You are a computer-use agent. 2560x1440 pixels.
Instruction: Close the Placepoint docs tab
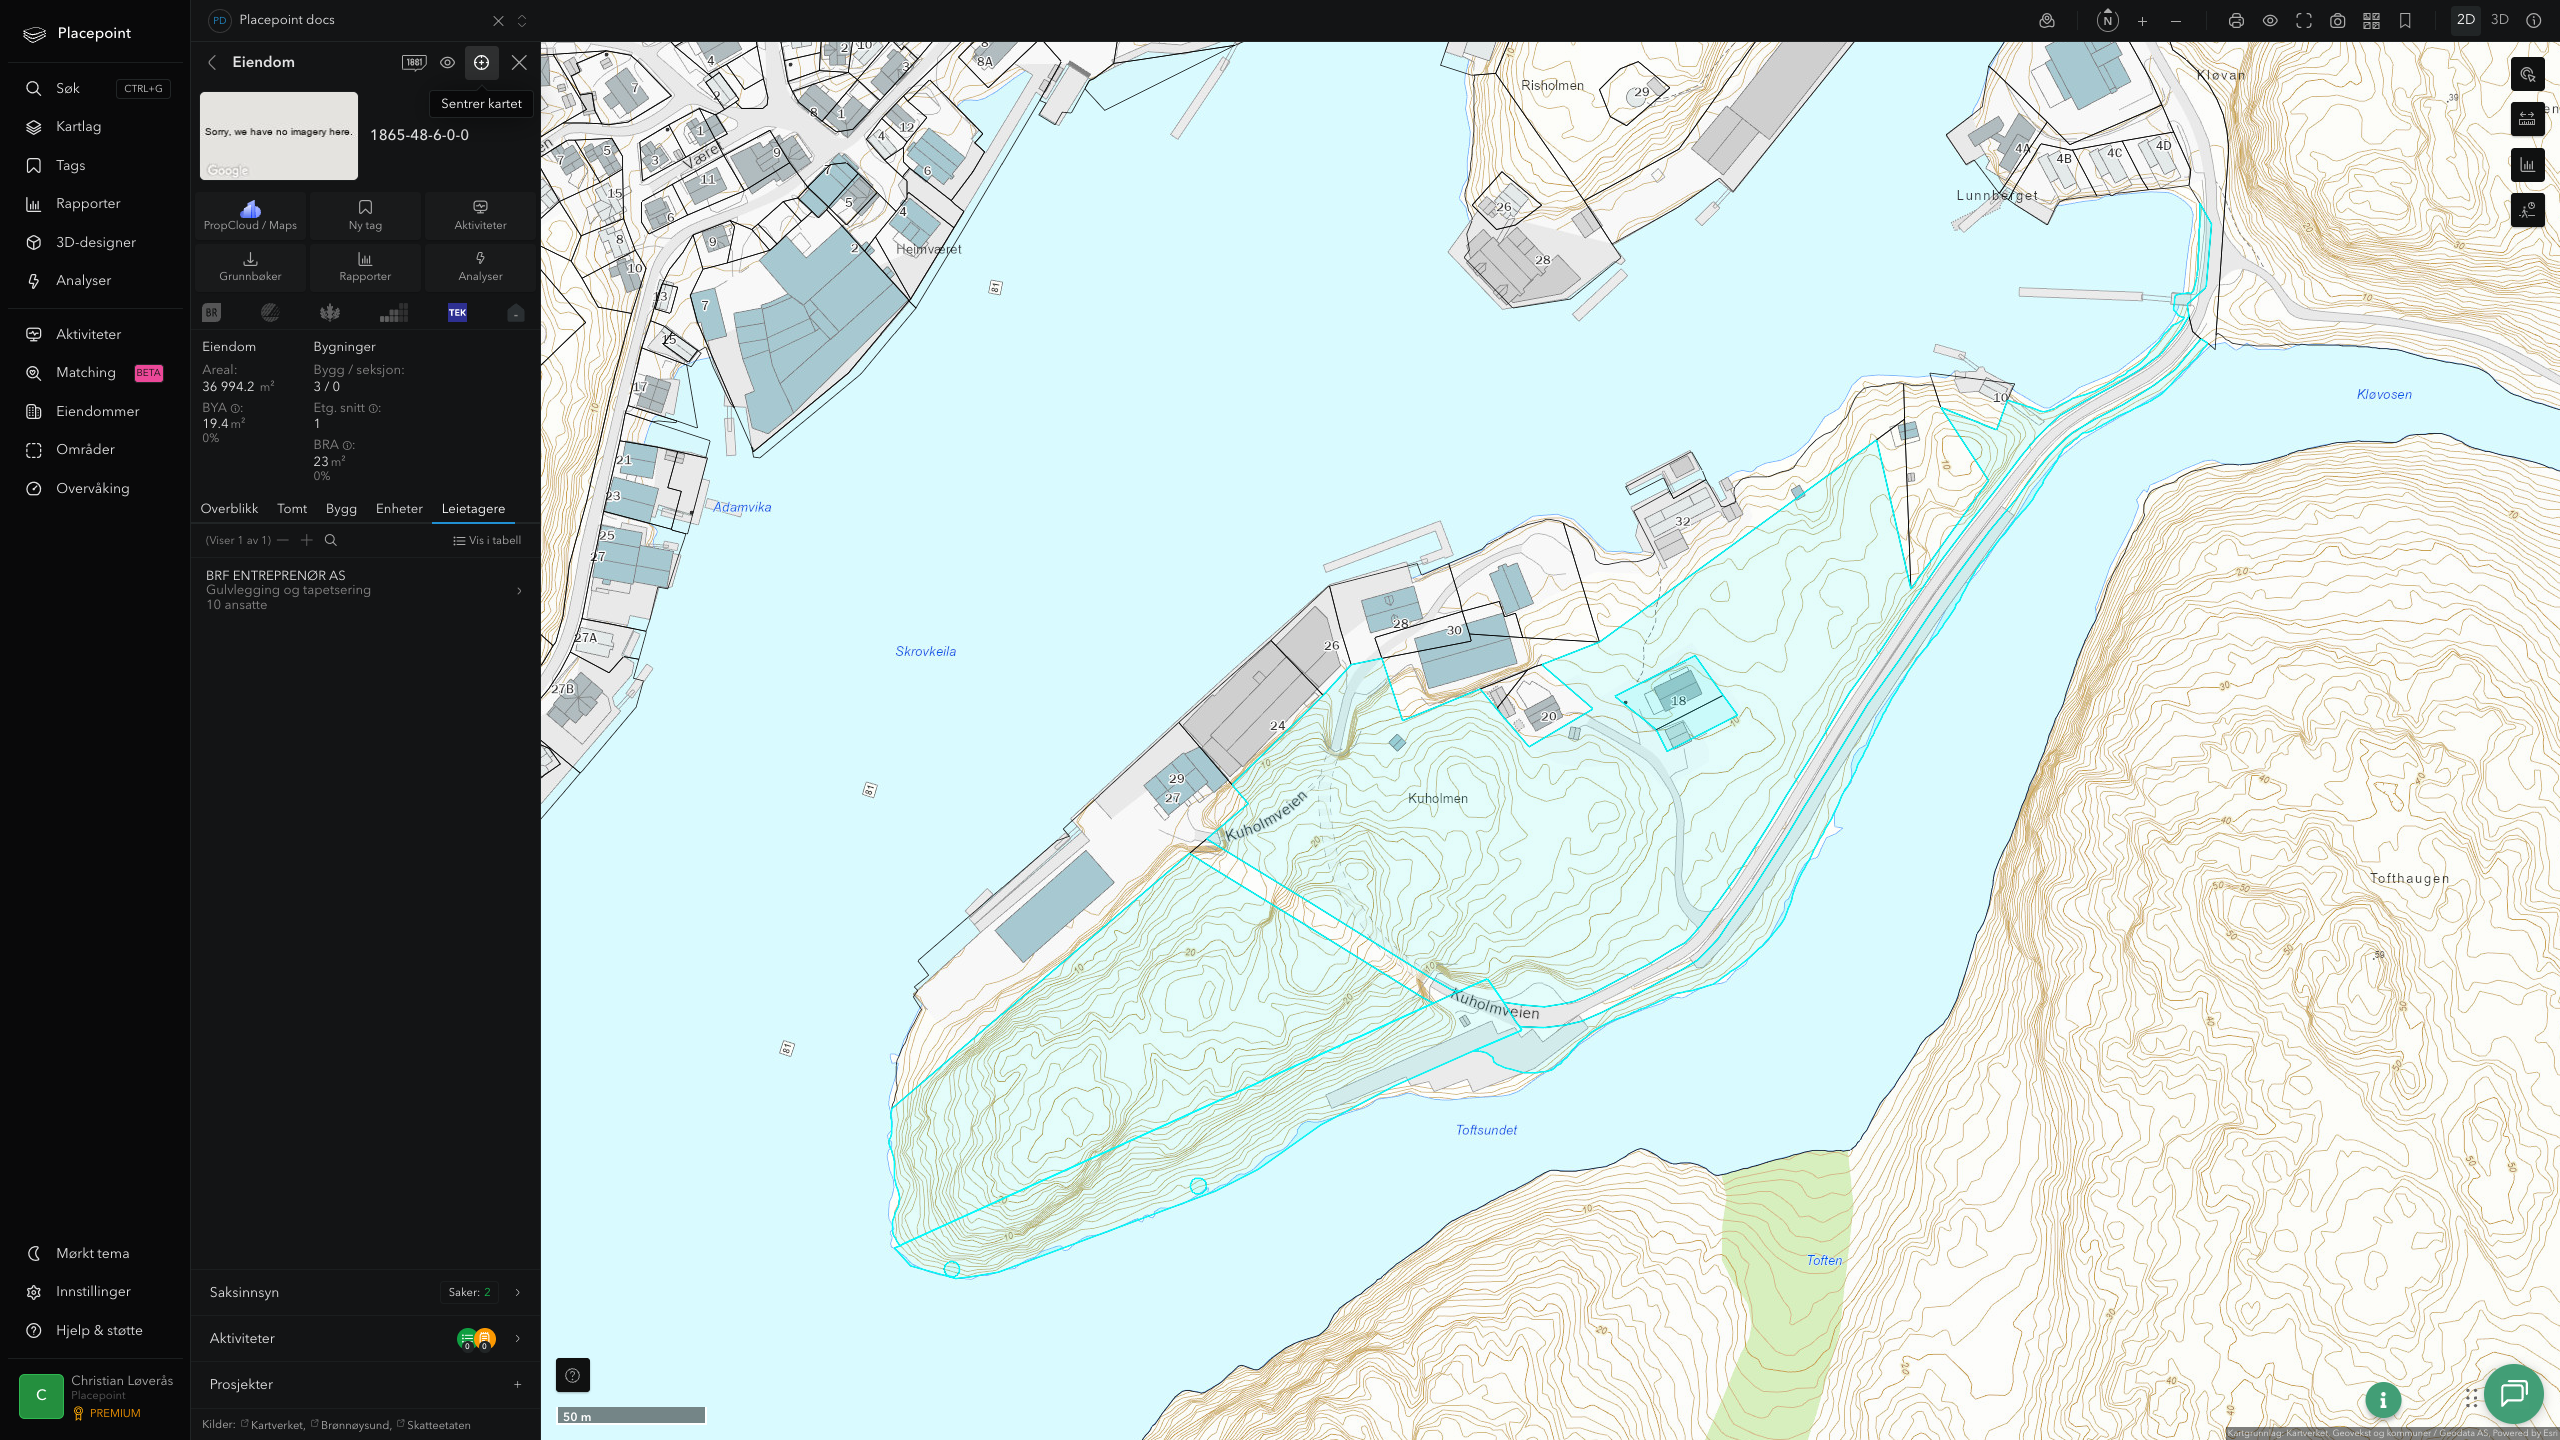click(x=498, y=20)
